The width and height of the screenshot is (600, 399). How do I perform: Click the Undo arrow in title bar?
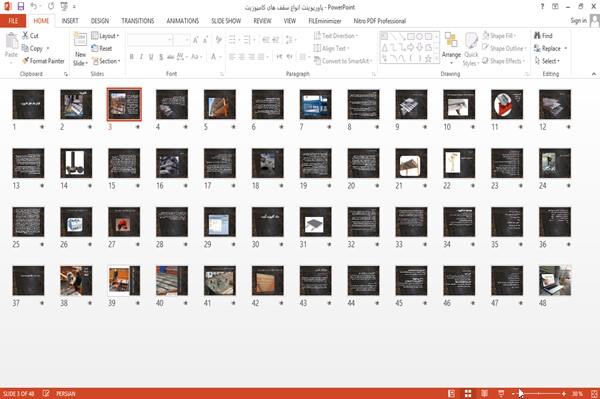coord(34,7)
